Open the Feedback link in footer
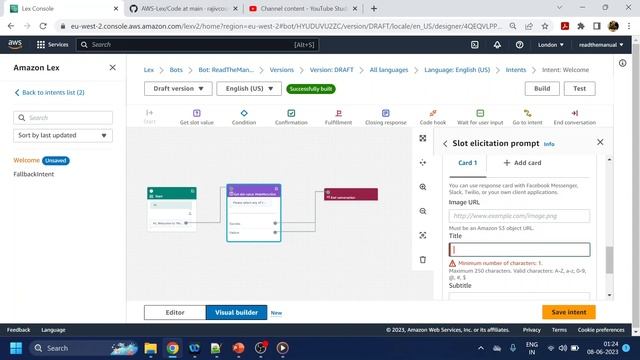Image resolution: width=640 pixels, height=360 pixels. tap(18, 330)
